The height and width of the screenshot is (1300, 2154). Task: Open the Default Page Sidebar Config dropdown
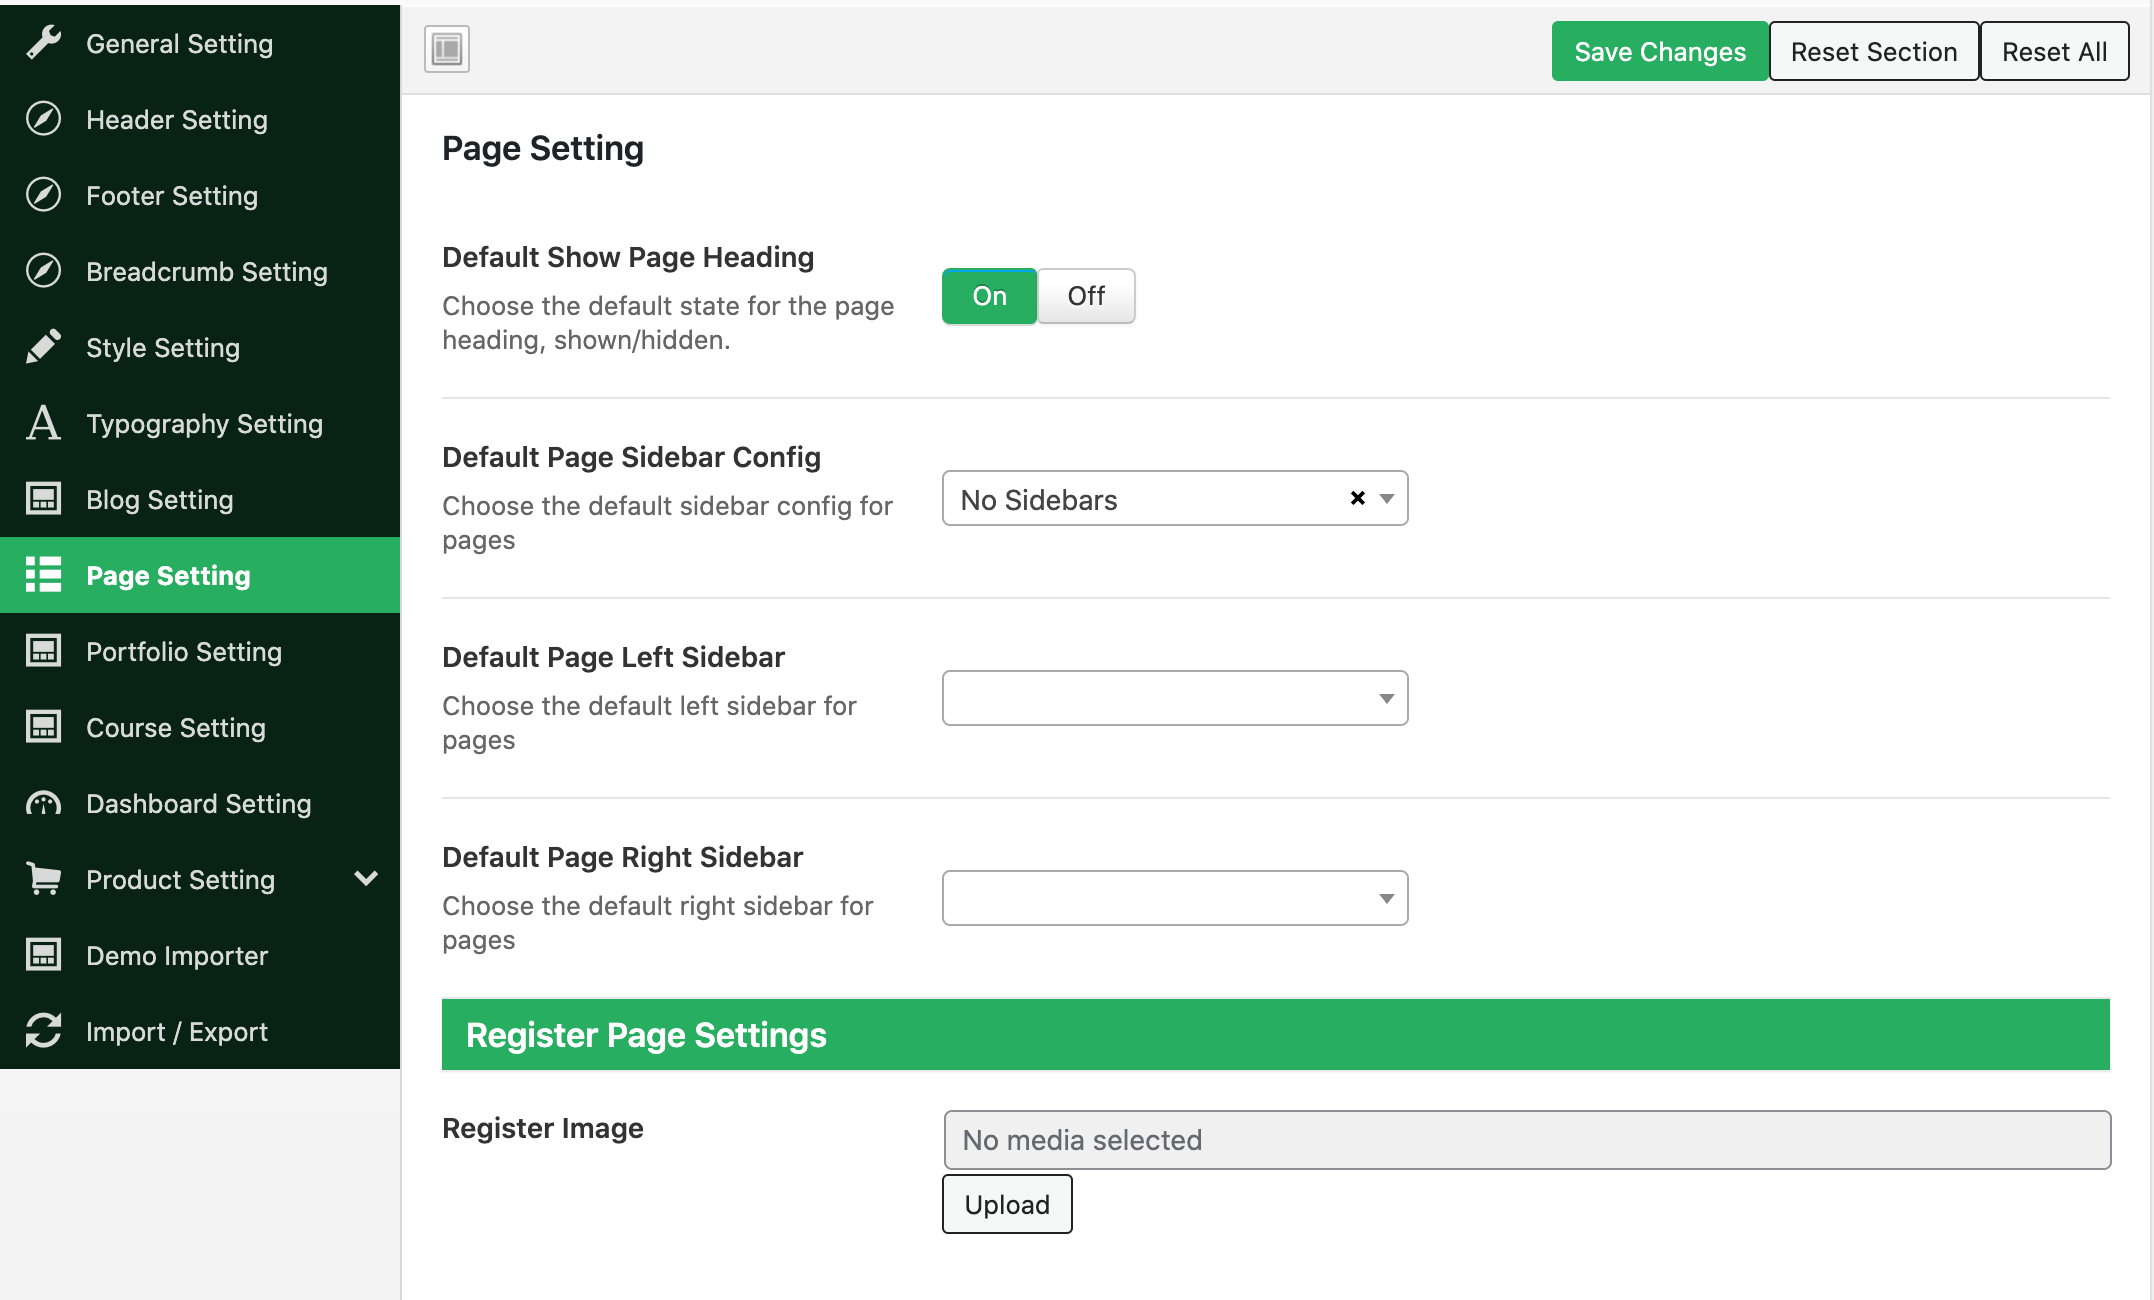1175,498
